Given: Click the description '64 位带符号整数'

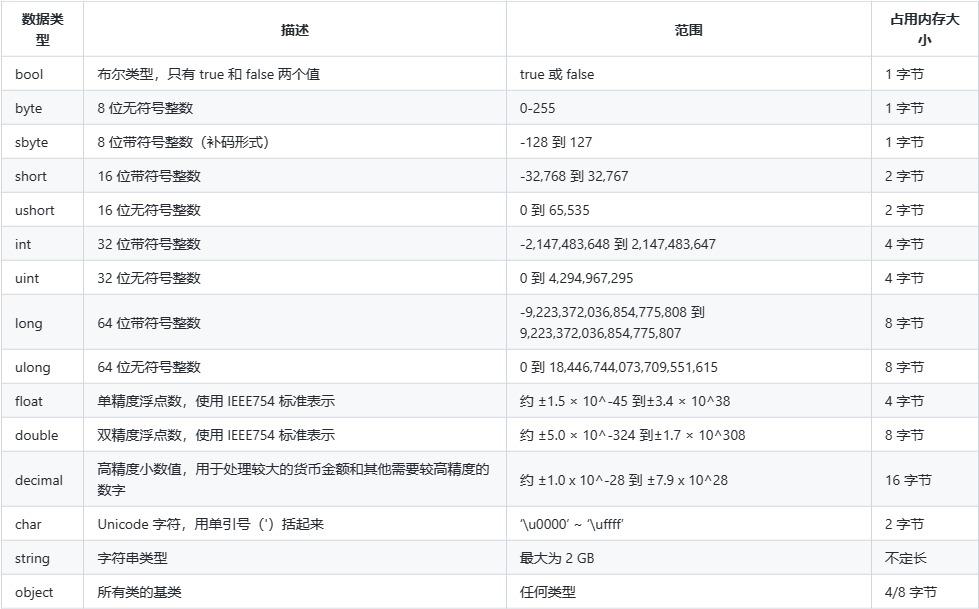Looking at the screenshot, I should [x=149, y=323].
